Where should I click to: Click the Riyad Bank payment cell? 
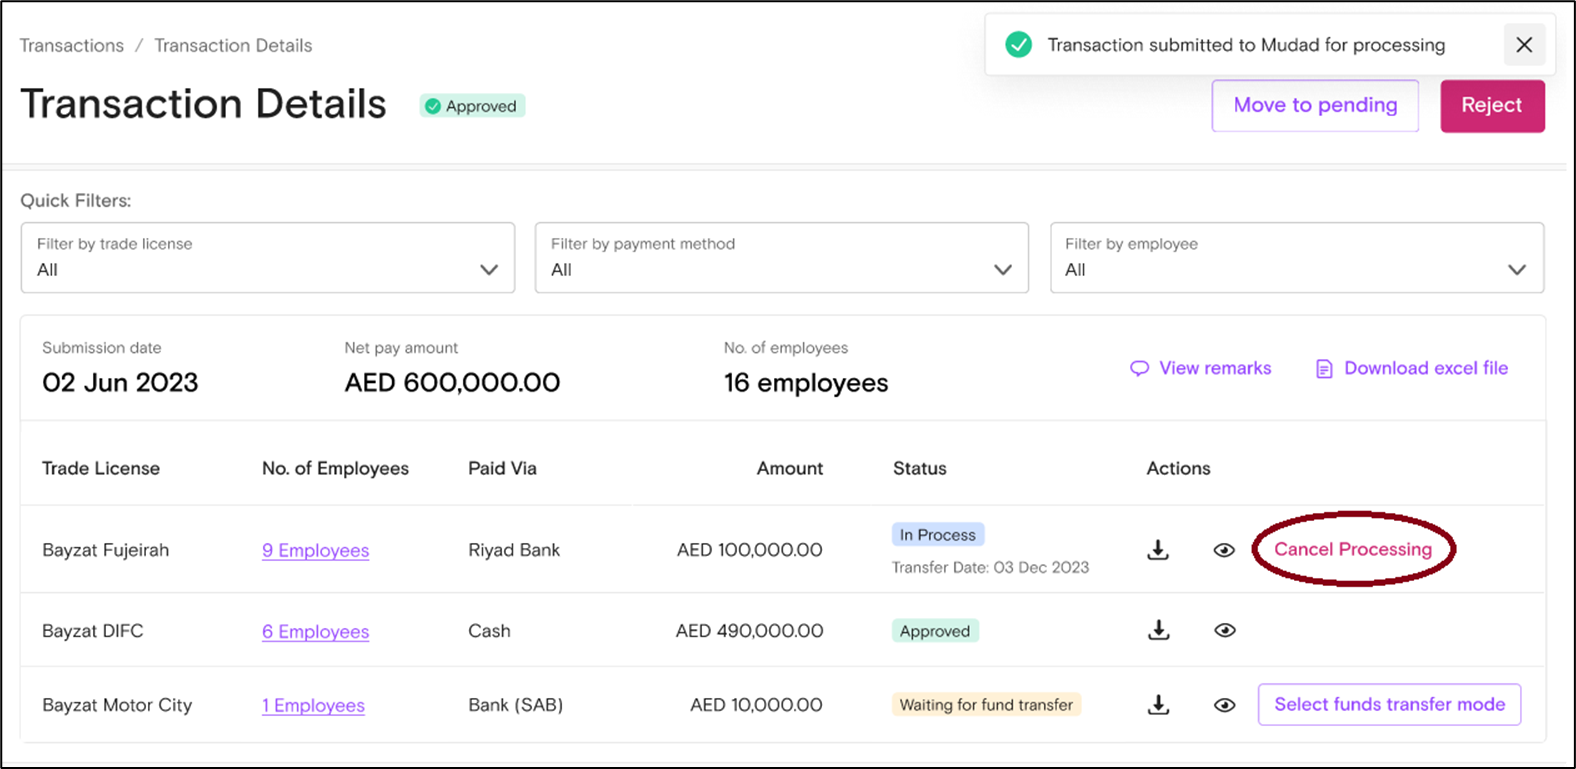coord(514,550)
